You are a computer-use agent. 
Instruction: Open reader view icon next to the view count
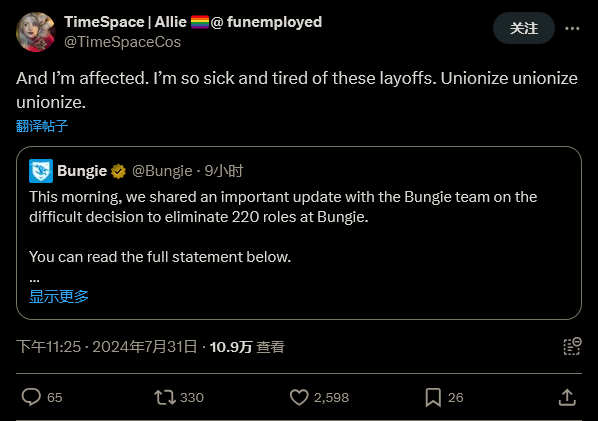click(572, 346)
